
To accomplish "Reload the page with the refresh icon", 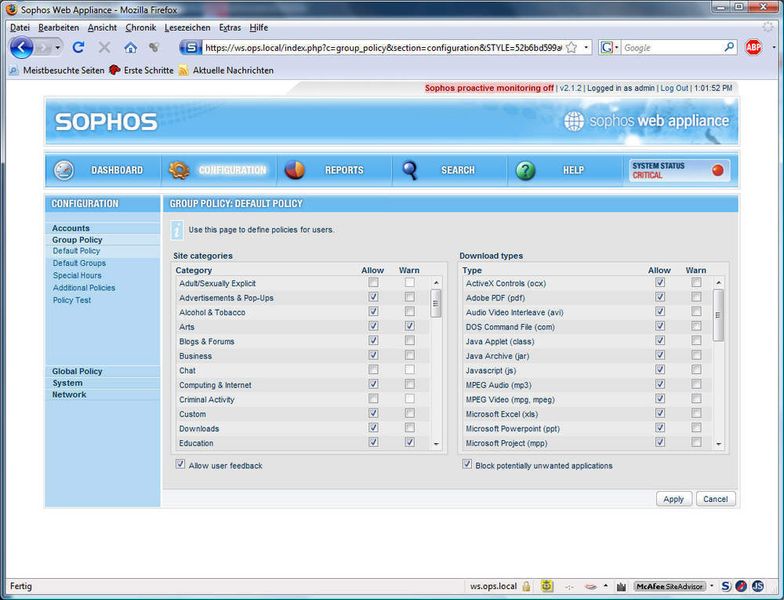I will tap(78, 48).
